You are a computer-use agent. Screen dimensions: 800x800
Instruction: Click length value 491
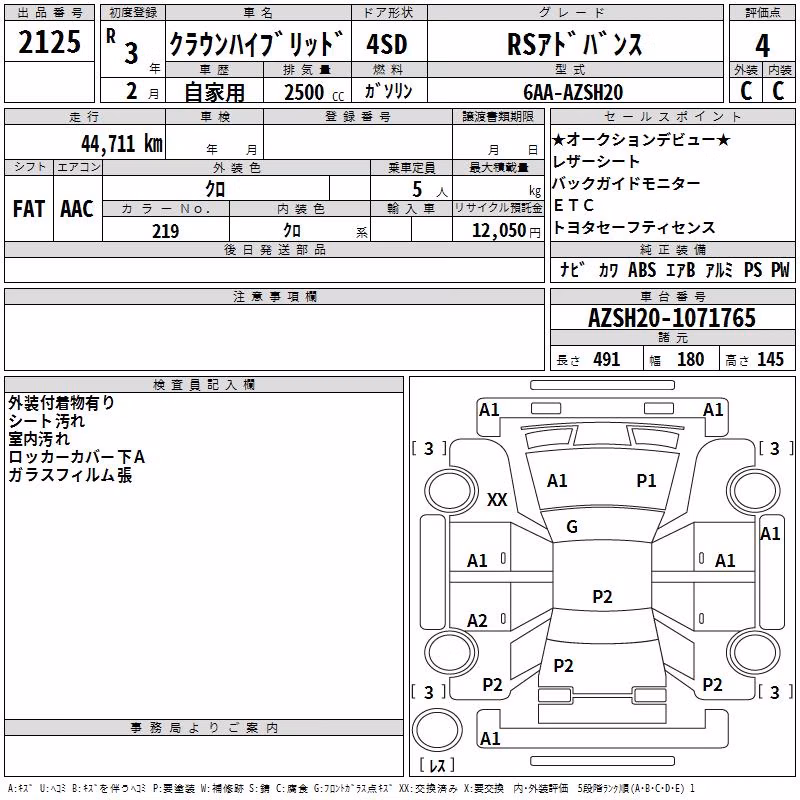tap(607, 359)
